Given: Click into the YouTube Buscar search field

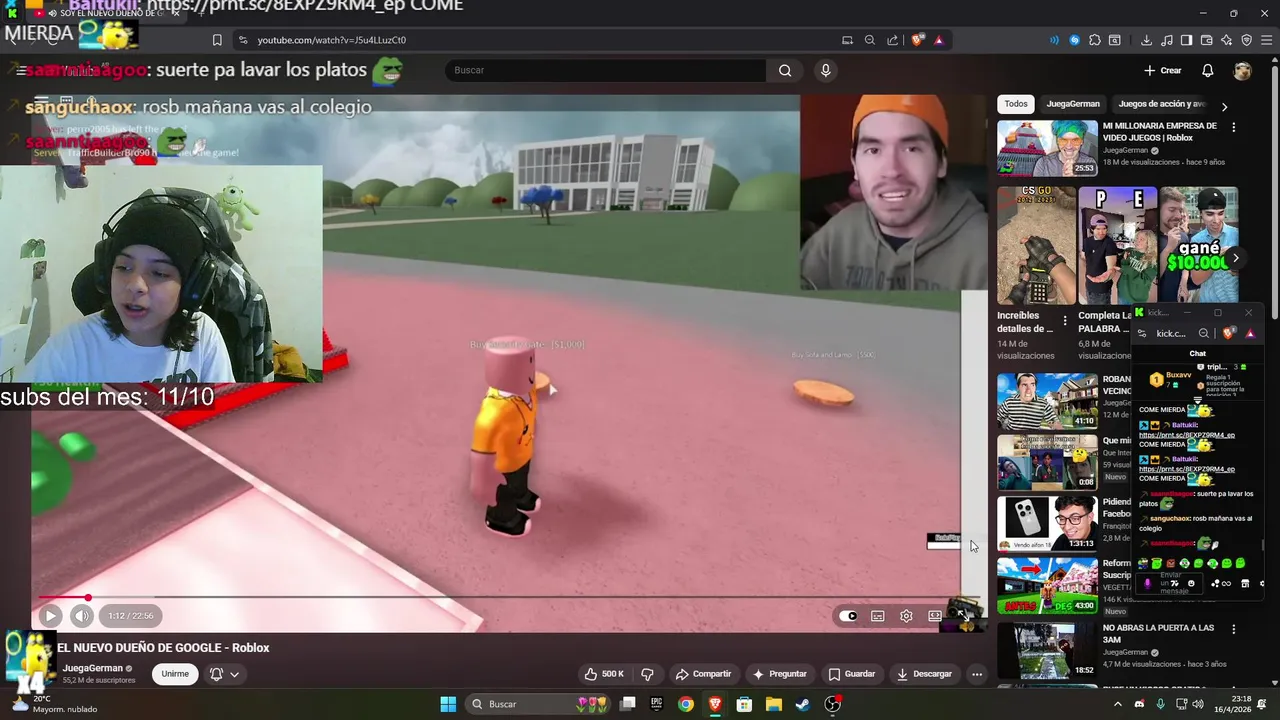Looking at the screenshot, I should (x=605, y=70).
